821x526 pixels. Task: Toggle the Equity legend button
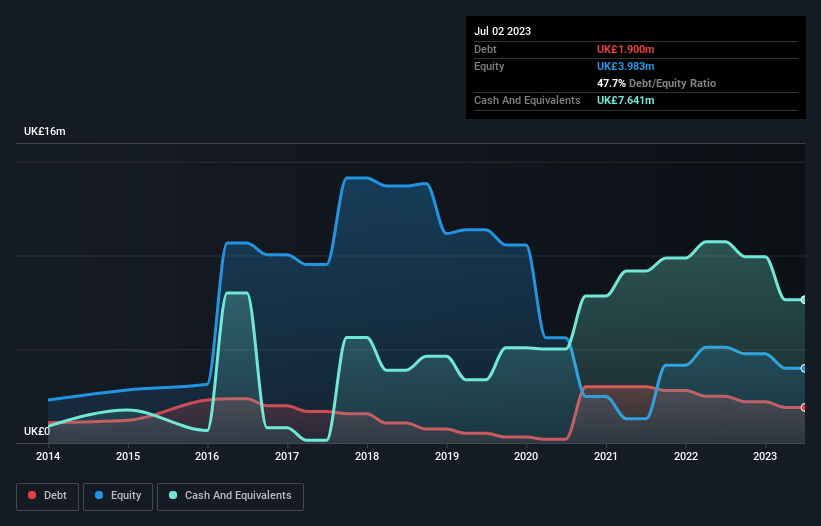click(118, 496)
